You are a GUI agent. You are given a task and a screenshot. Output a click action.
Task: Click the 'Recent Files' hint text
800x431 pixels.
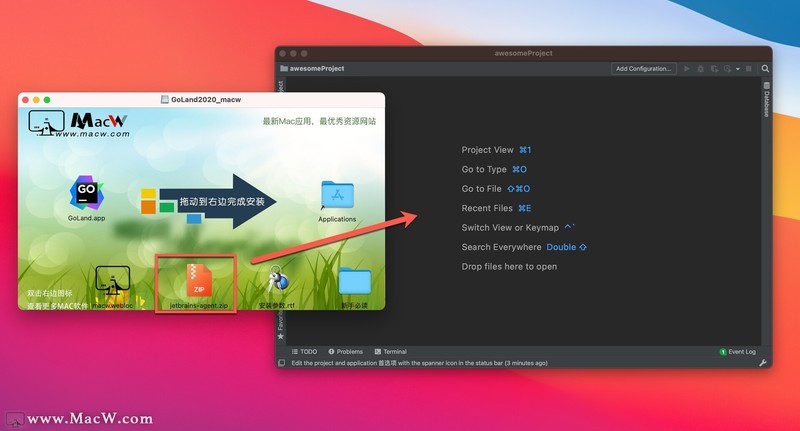487,208
